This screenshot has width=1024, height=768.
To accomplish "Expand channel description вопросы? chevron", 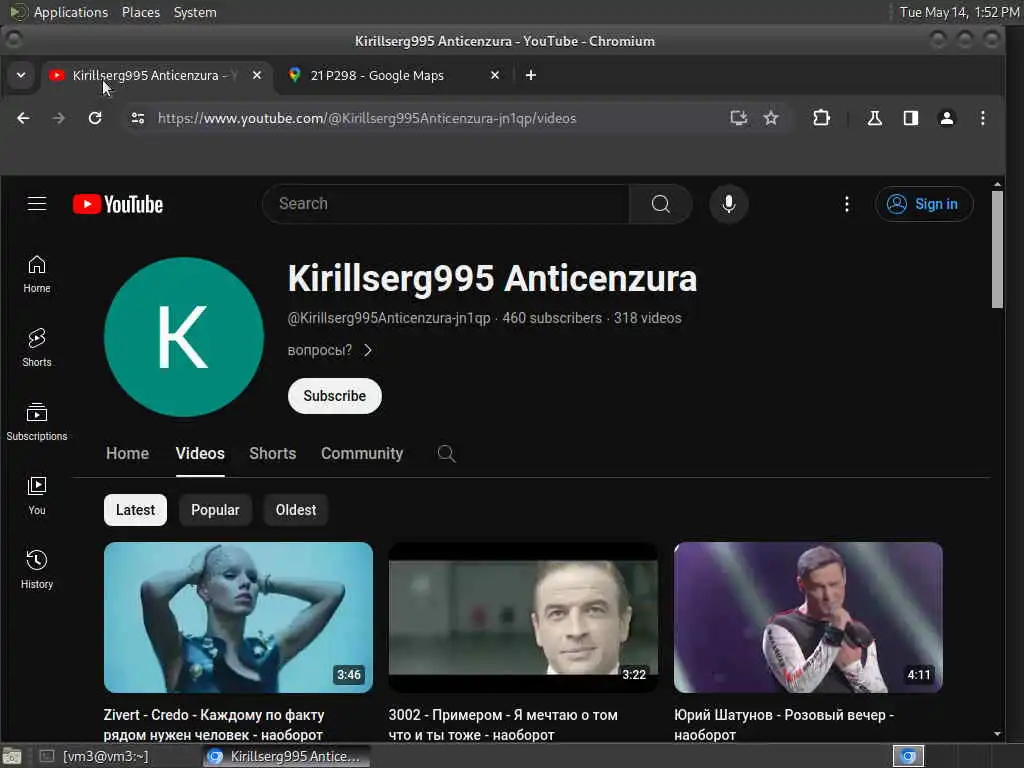I will coord(368,351).
